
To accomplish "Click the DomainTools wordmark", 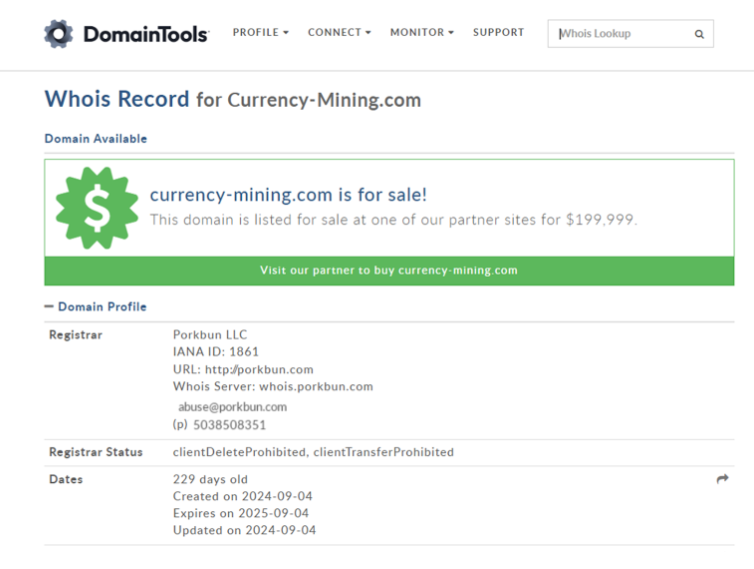I will coord(146,34).
